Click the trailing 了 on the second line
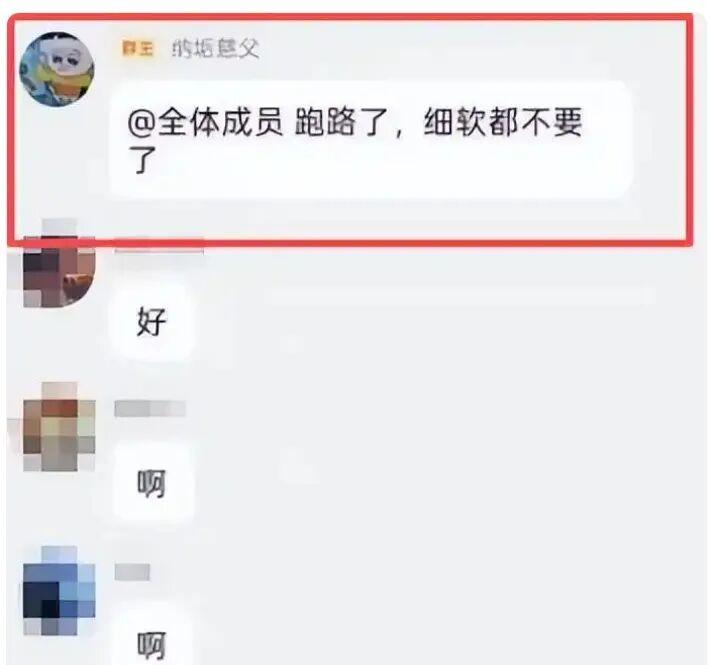Image resolution: width=710 pixels, height=665 pixels. pyautogui.click(x=143, y=160)
